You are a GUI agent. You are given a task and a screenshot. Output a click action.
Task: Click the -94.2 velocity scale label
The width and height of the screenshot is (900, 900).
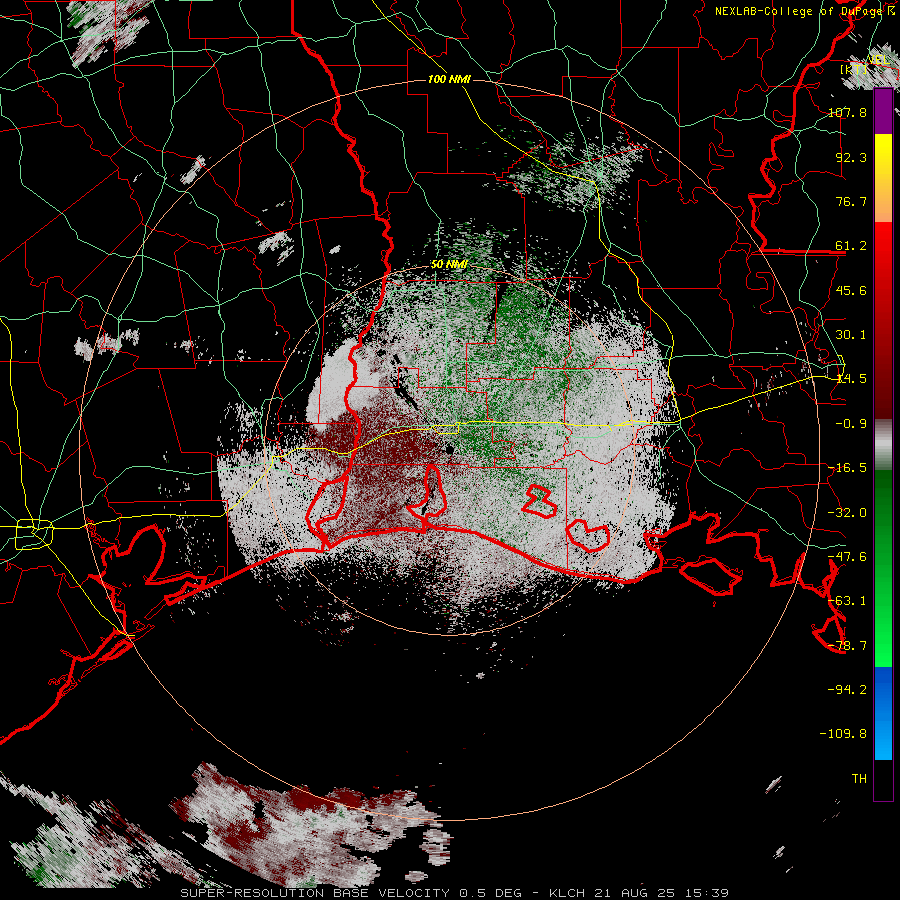tap(847, 690)
